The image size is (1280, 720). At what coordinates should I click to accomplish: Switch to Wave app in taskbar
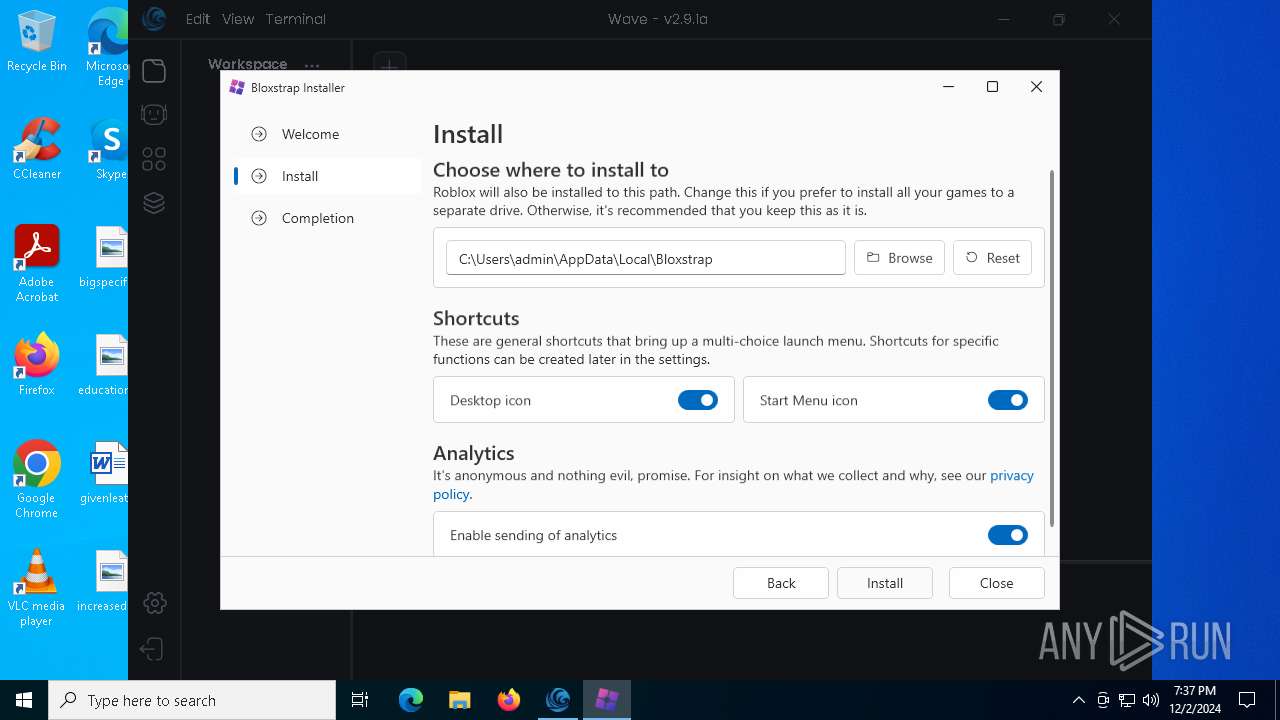558,700
